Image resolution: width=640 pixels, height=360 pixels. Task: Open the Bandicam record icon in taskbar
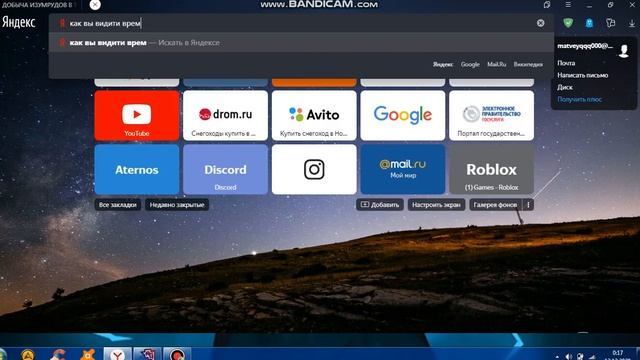point(177,354)
